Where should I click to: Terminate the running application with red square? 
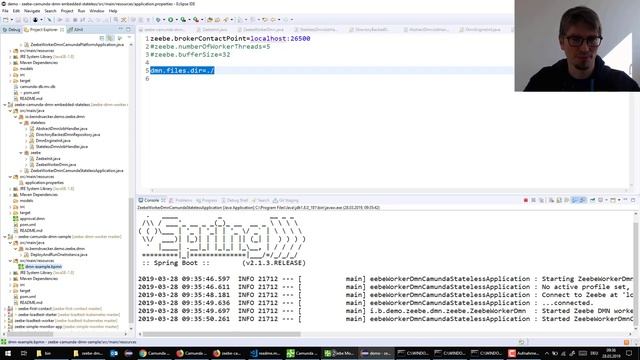[526, 200]
